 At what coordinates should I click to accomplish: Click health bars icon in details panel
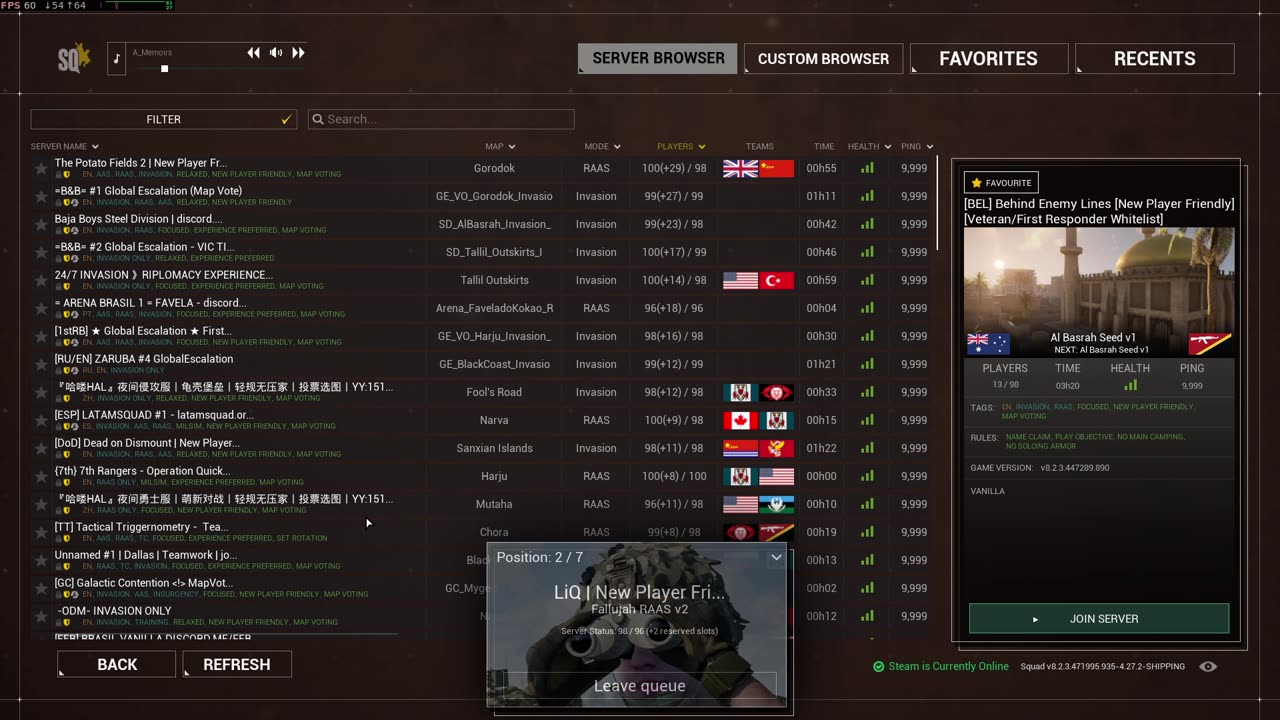tap(1130, 385)
